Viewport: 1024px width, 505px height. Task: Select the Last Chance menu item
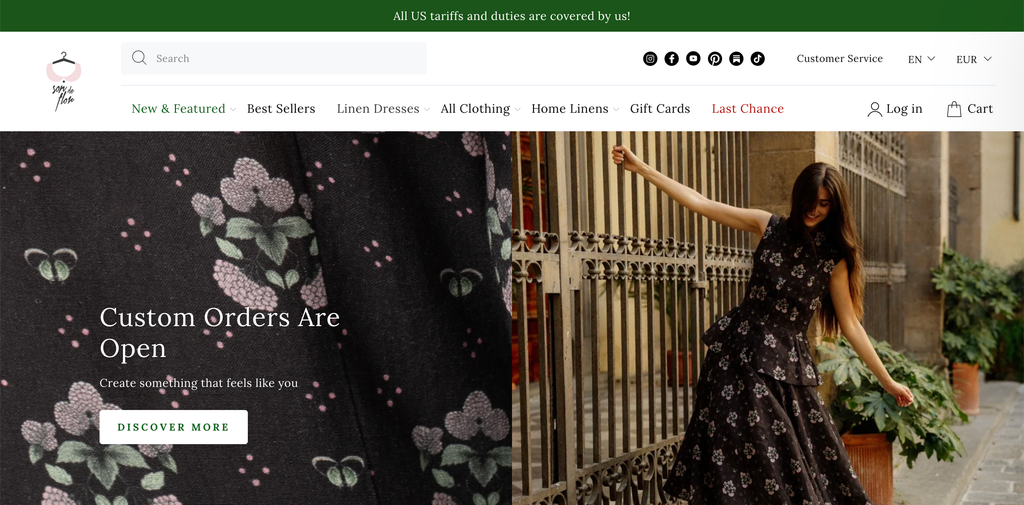[x=747, y=108]
